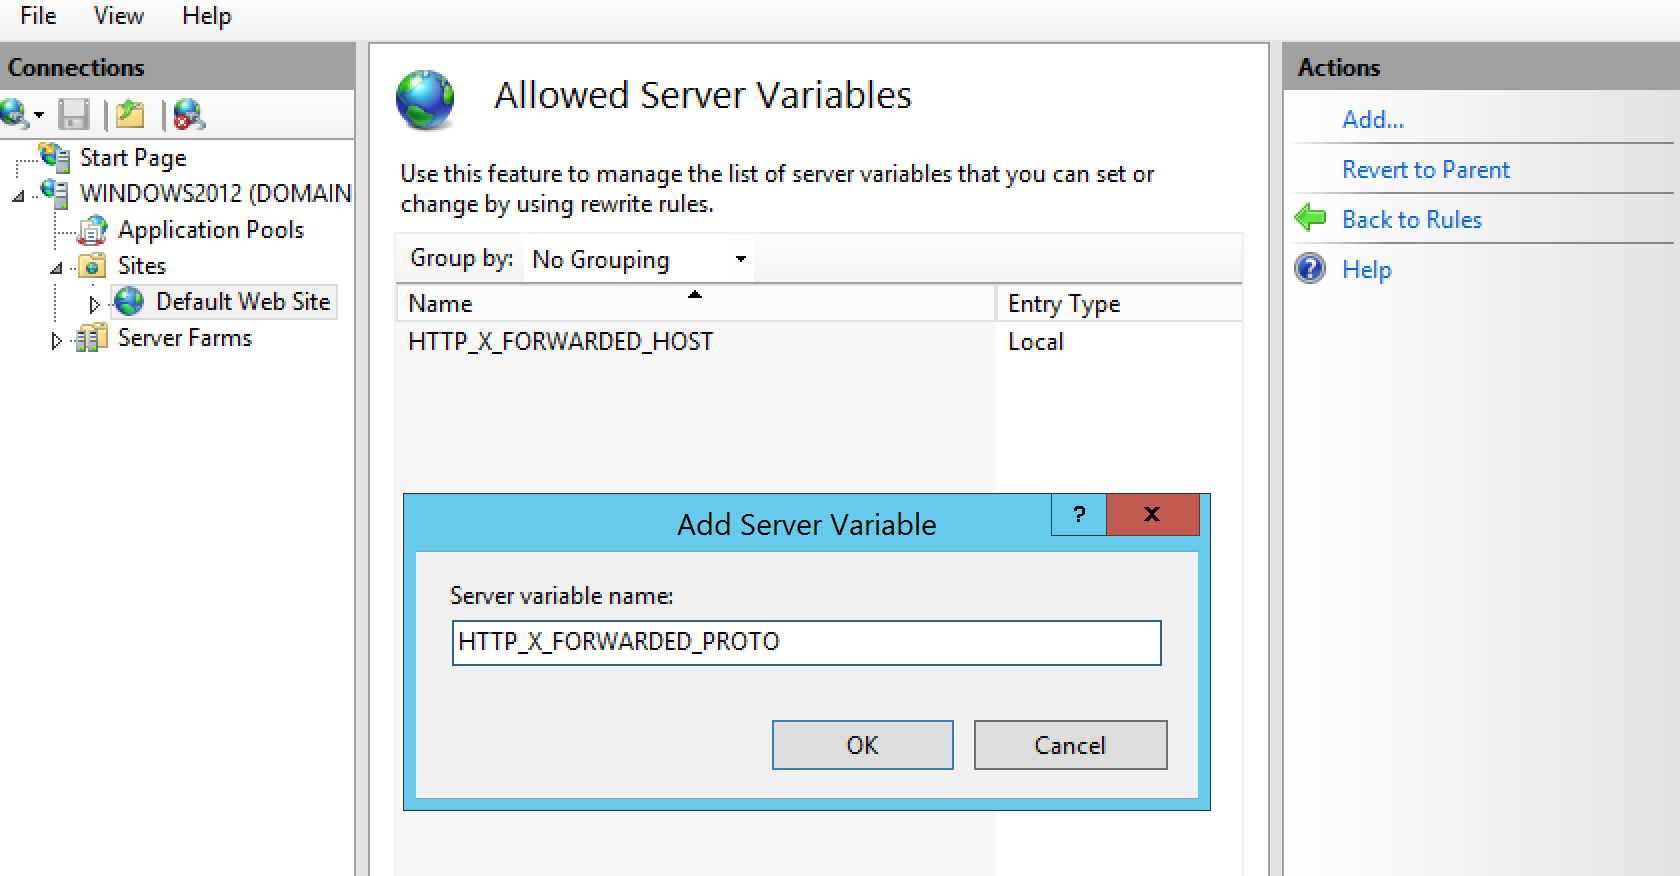Viewport: 1680px width, 876px height.
Task: Click the Up folder toolbar icon
Action: point(130,115)
